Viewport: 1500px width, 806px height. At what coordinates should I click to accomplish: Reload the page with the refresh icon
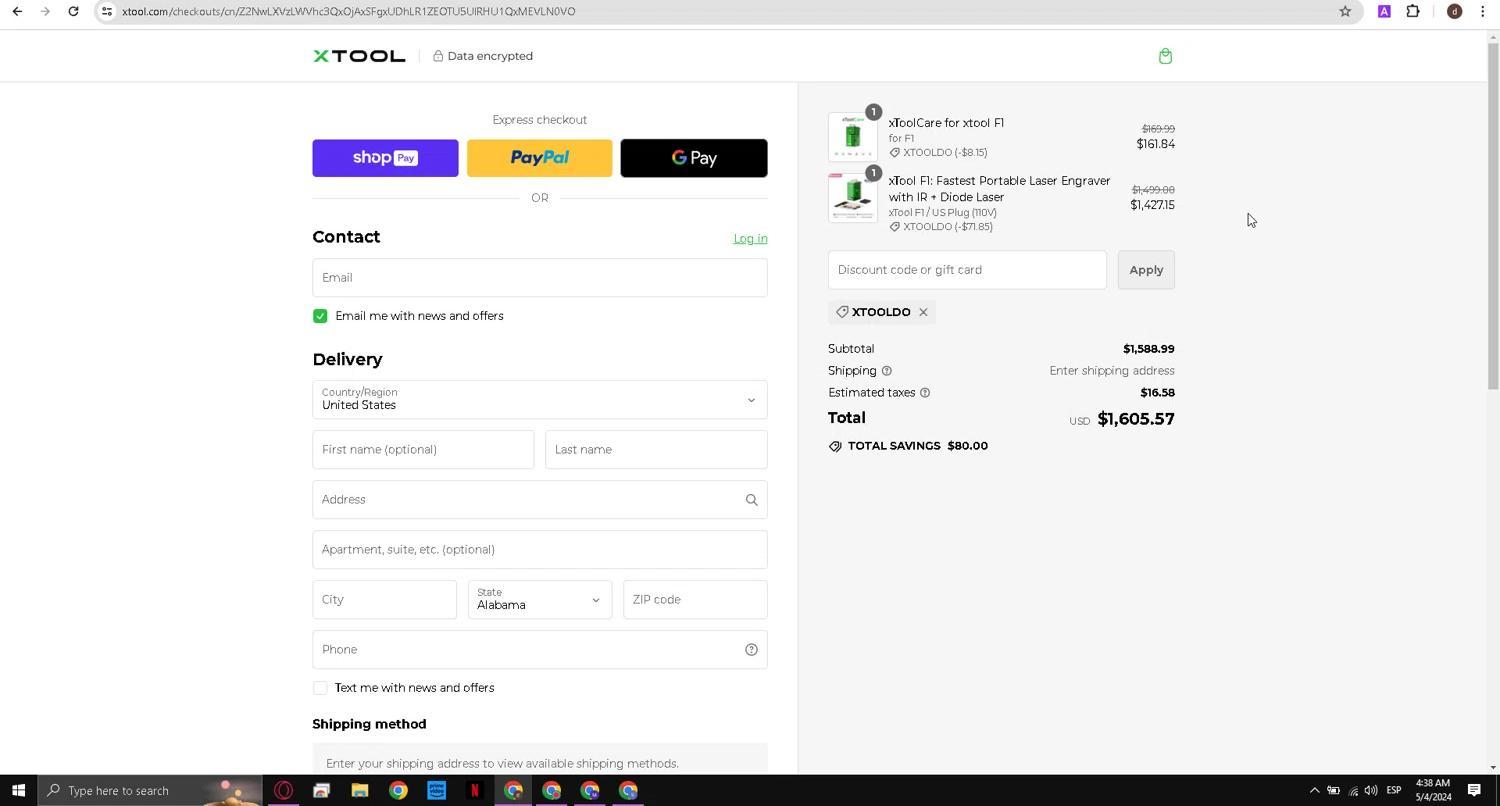click(73, 11)
